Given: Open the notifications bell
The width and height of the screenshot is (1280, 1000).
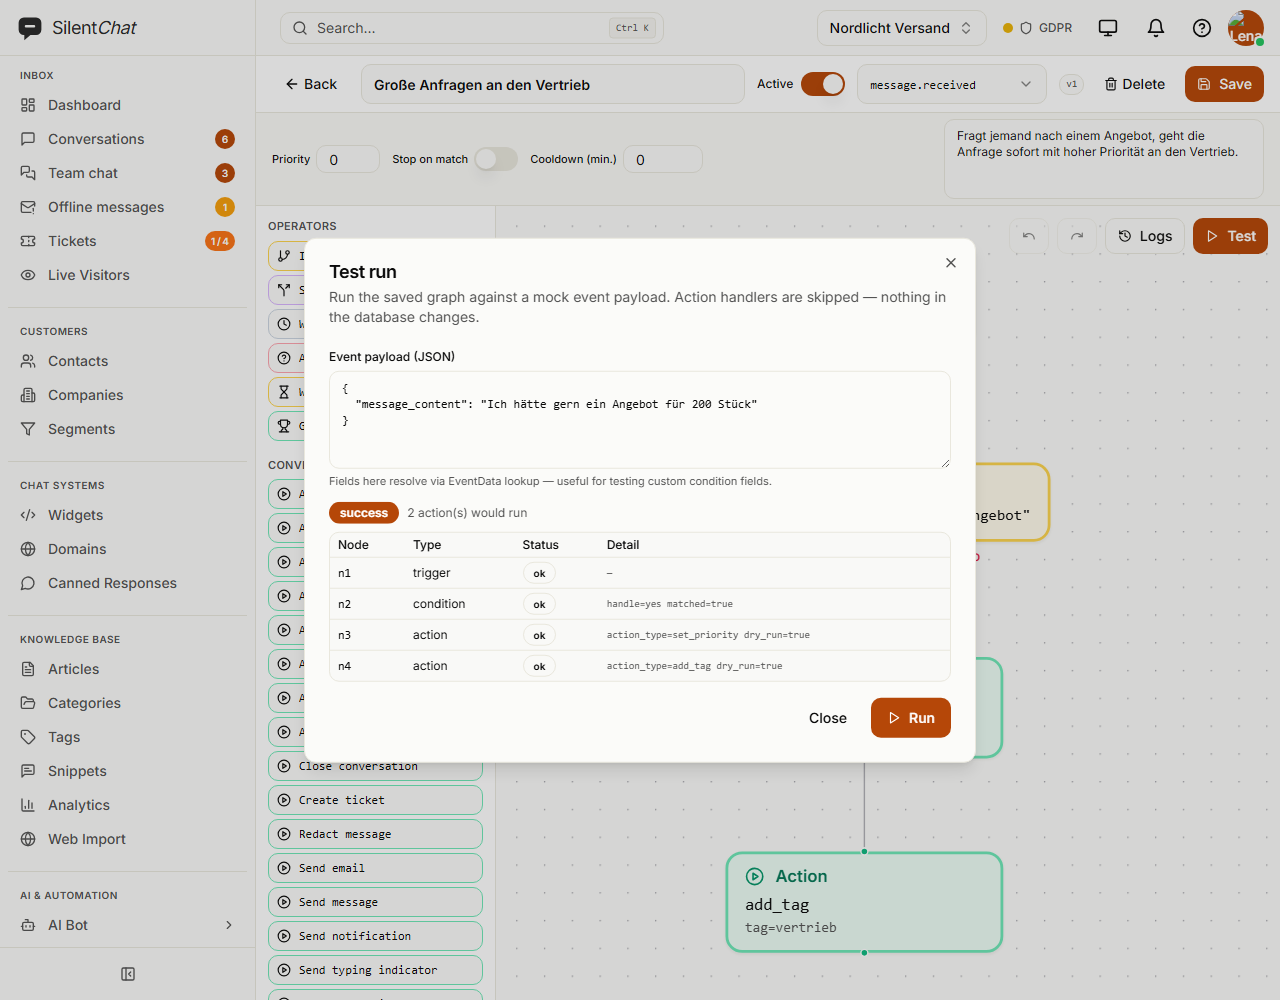Looking at the screenshot, I should [x=1156, y=28].
